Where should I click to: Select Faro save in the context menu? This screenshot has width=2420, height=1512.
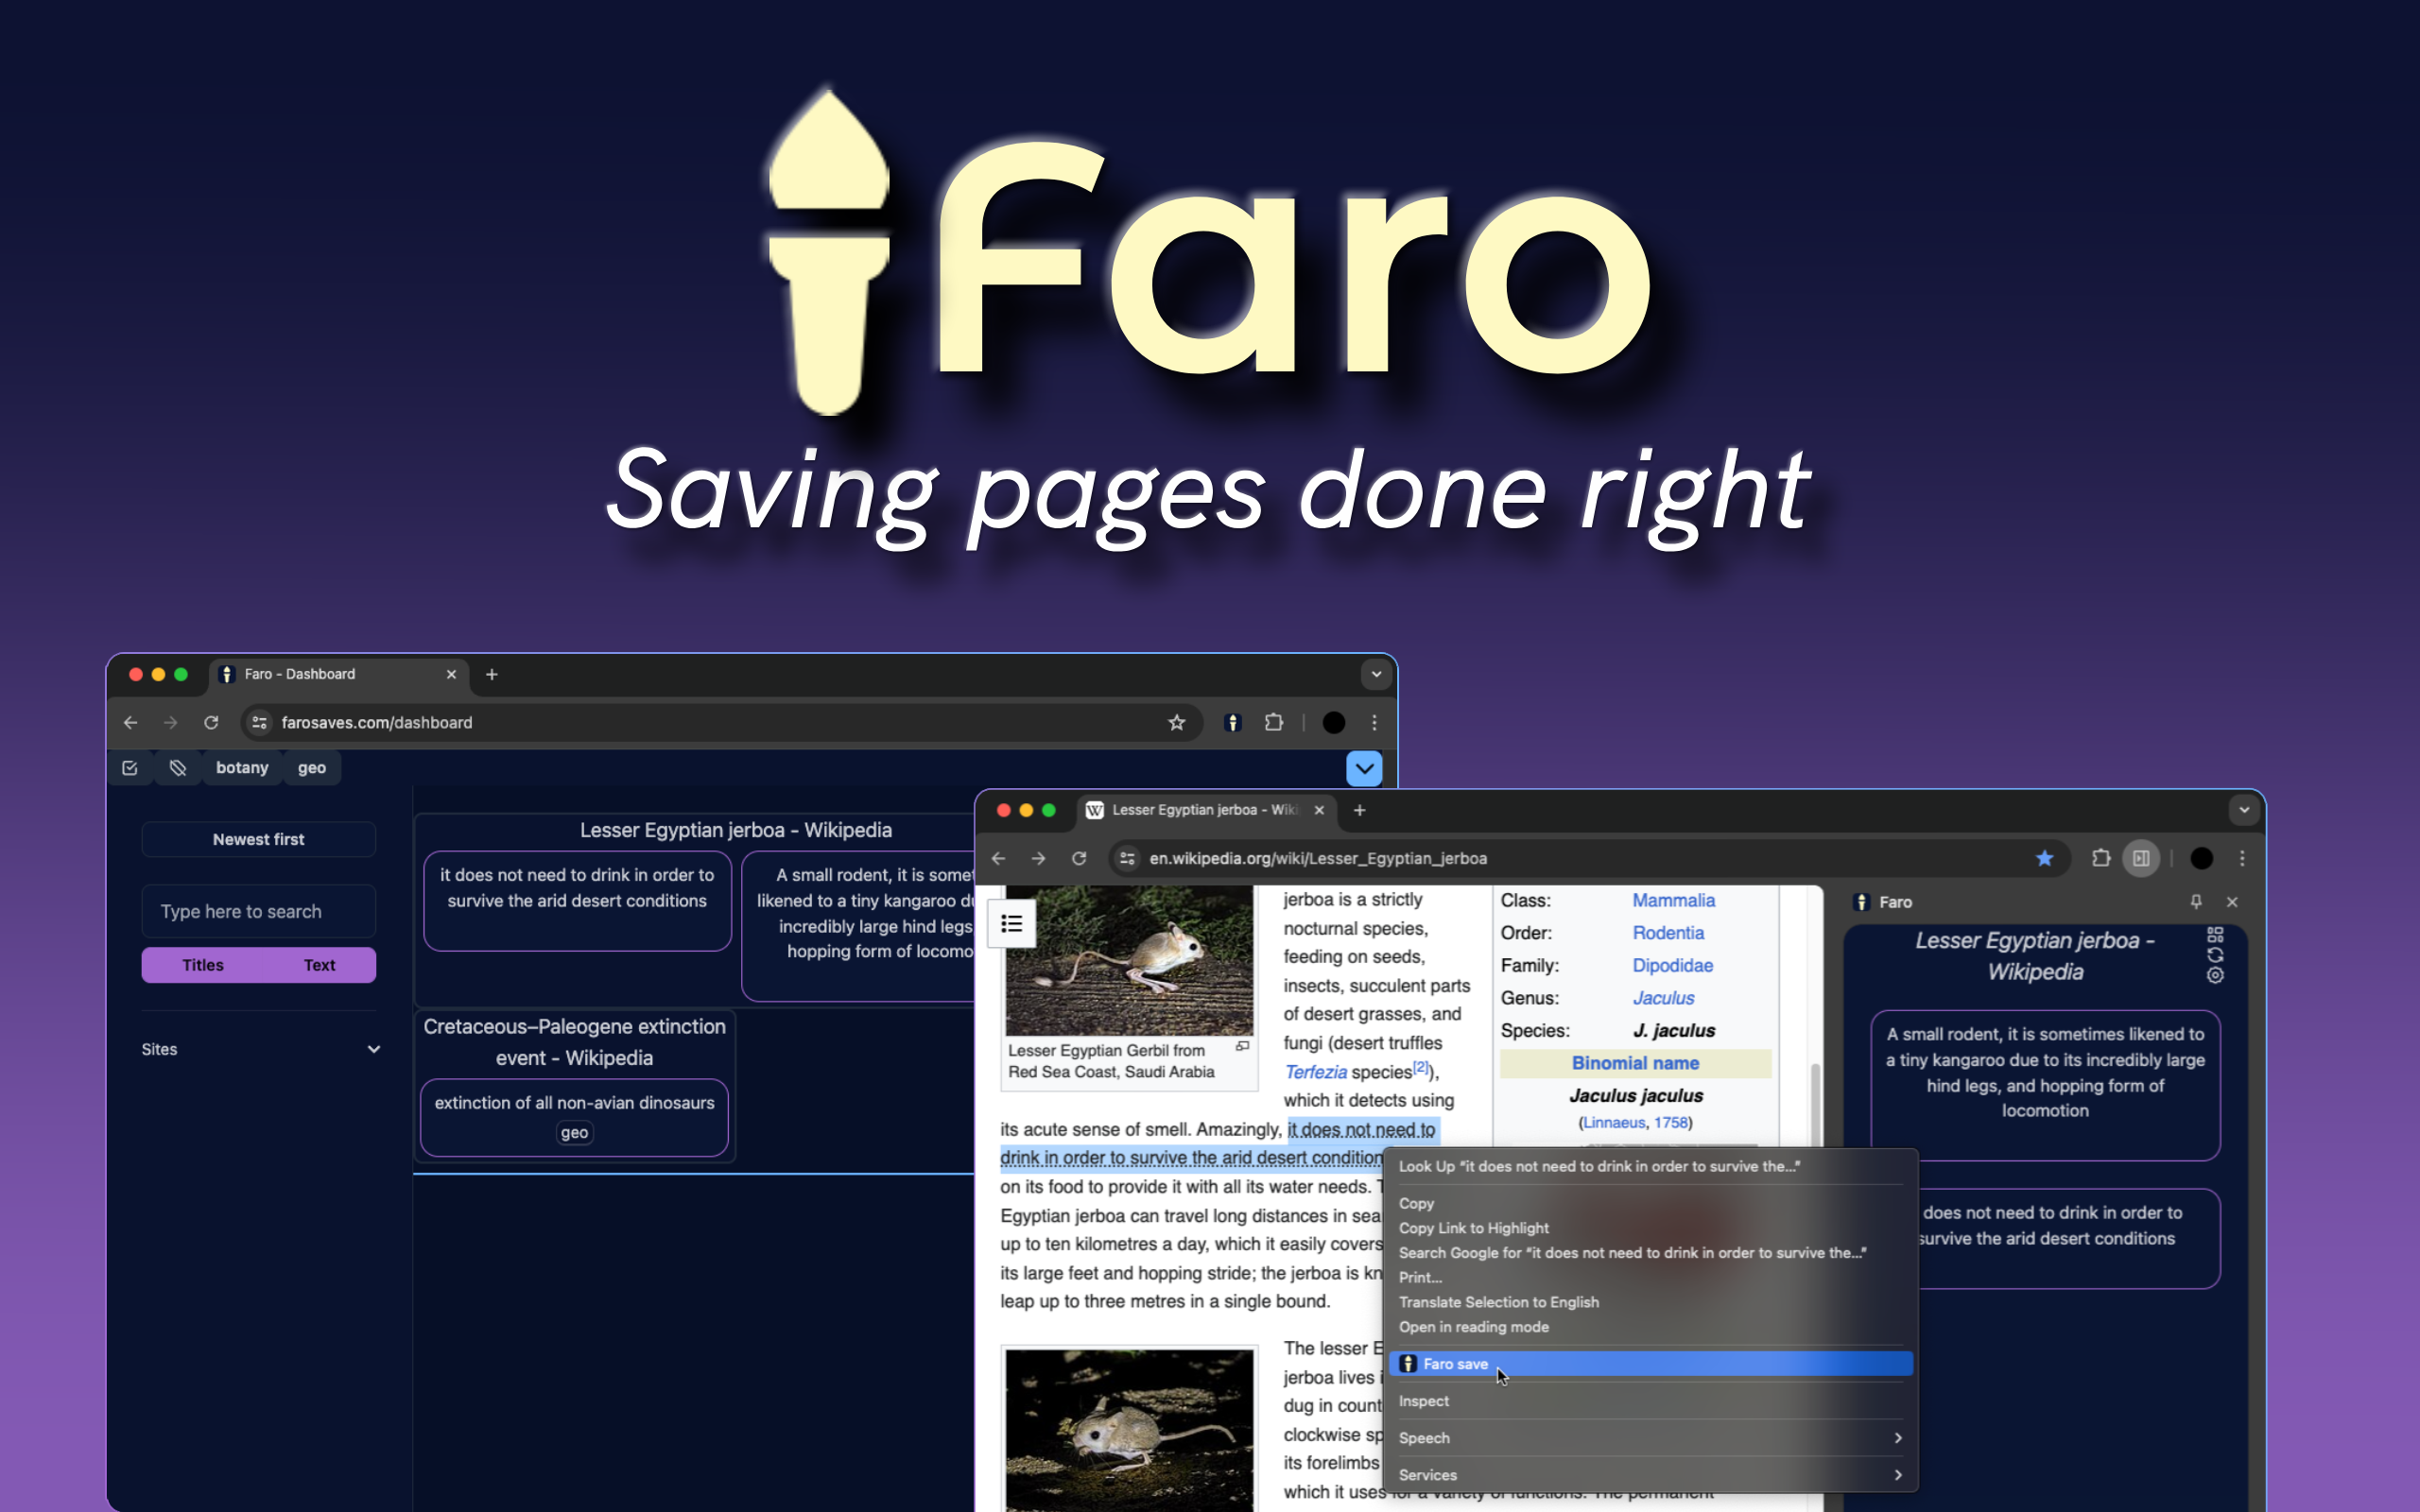coord(1650,1364)
